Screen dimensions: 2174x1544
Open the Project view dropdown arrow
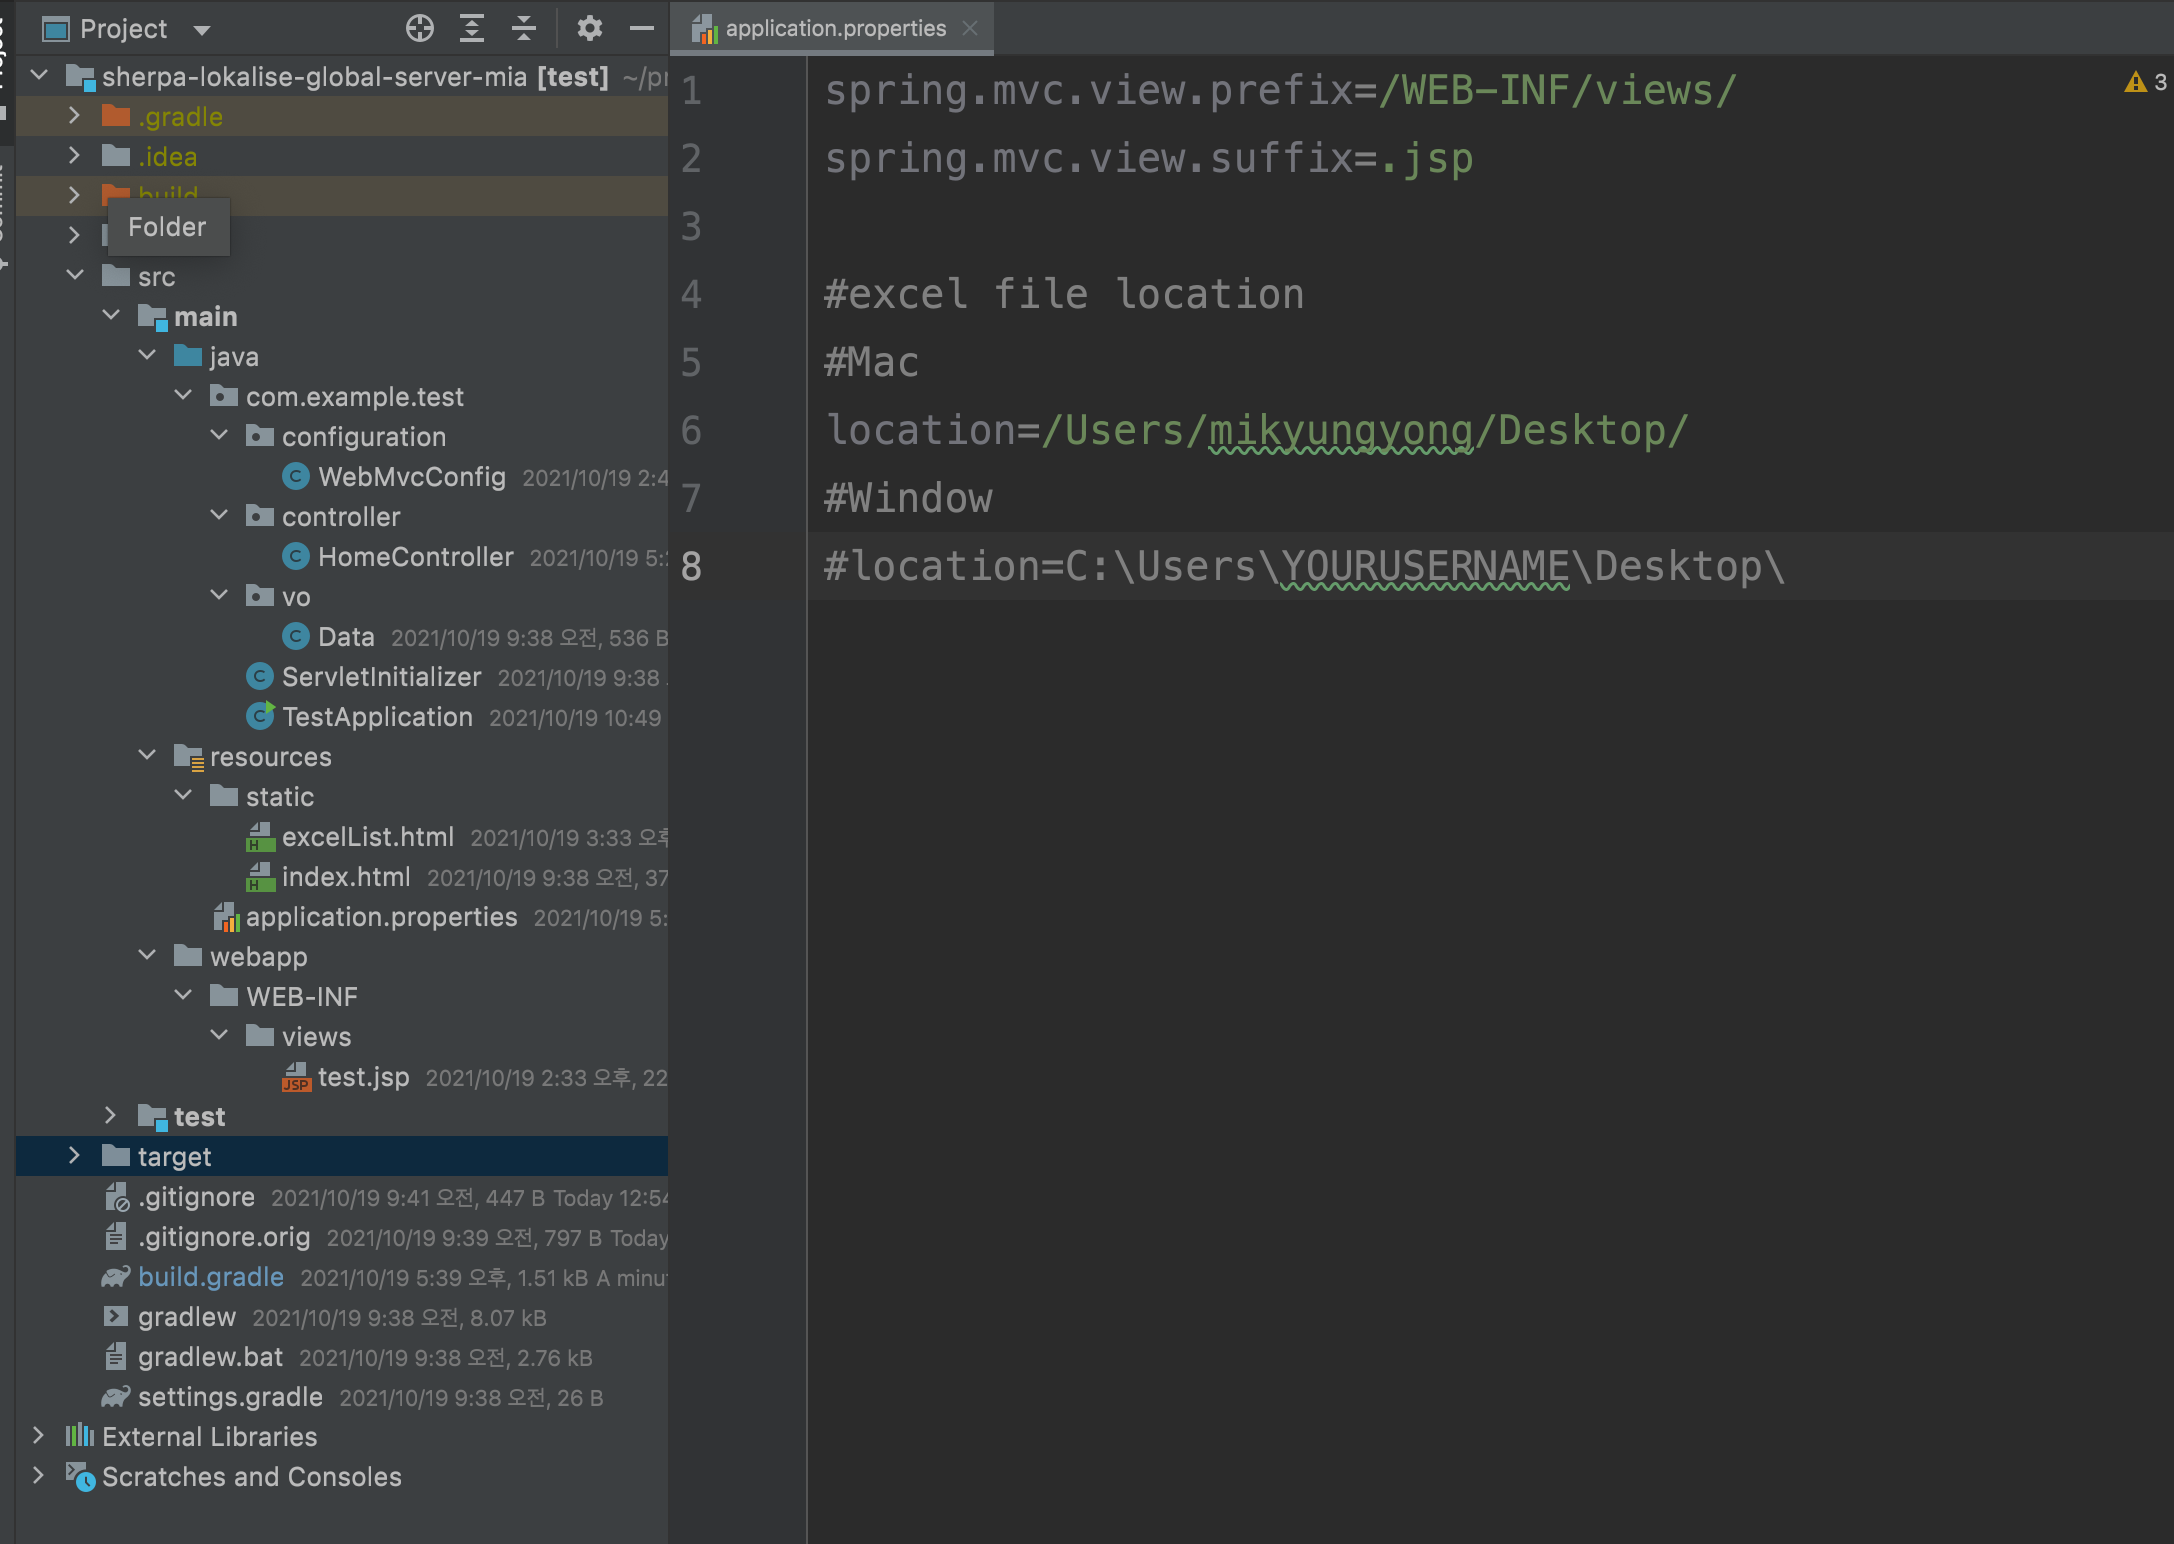(x=202, y=30)
